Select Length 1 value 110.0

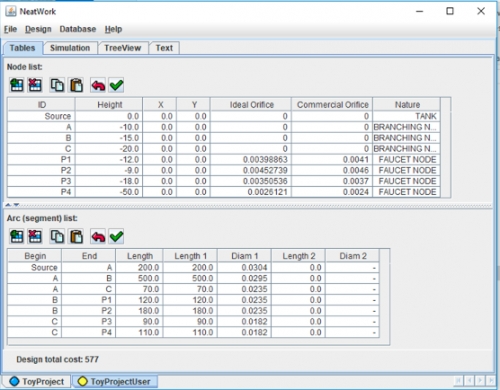190,332
